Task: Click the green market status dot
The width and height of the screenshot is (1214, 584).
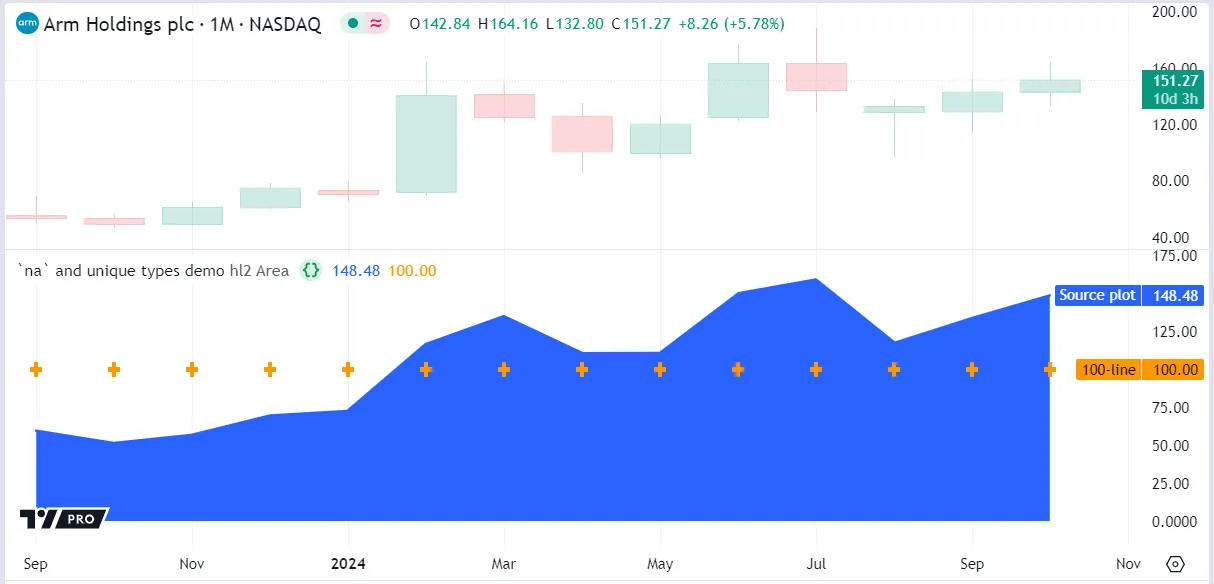Action: 353,25
